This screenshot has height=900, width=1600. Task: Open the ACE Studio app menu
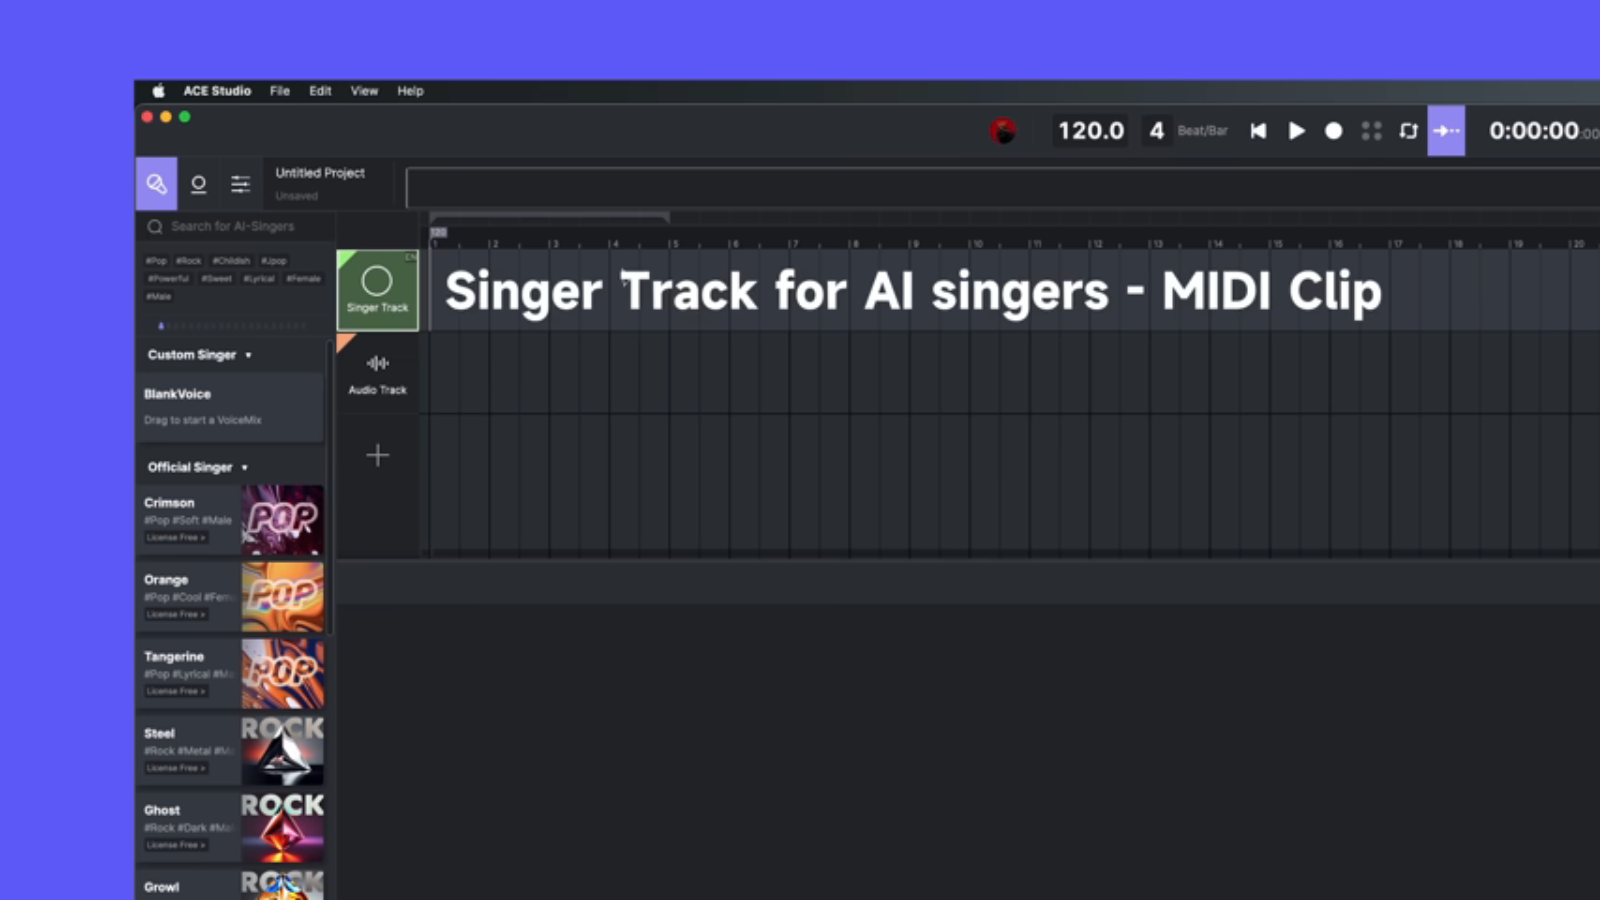(217, 91)
